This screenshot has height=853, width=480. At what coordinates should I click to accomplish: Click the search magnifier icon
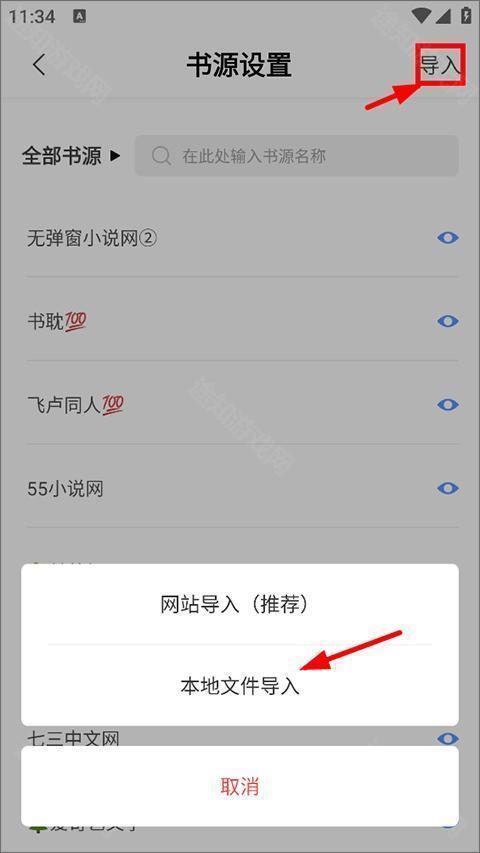[x=161, y=156]
